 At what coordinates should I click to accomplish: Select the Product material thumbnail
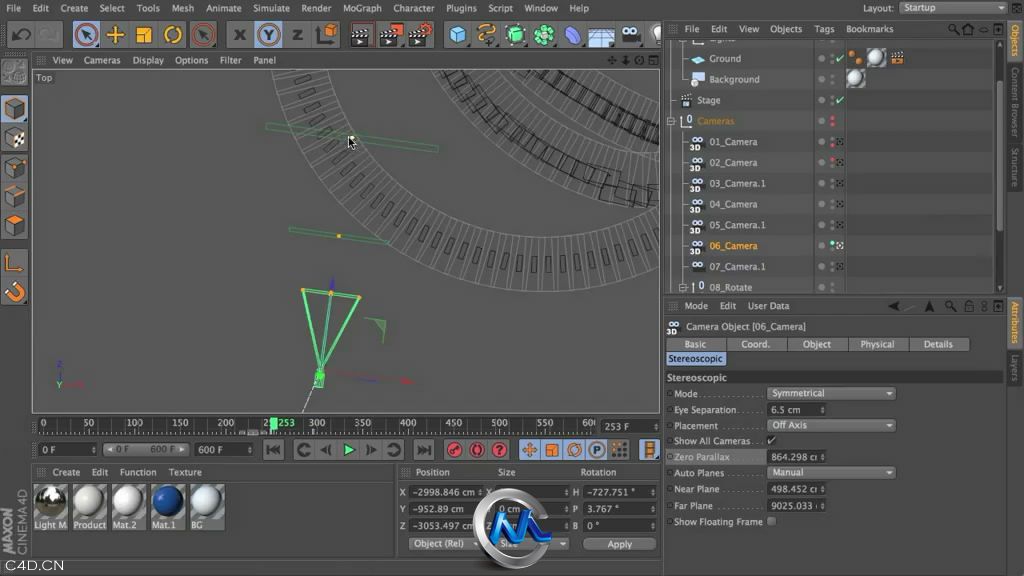tap(89, 507)
